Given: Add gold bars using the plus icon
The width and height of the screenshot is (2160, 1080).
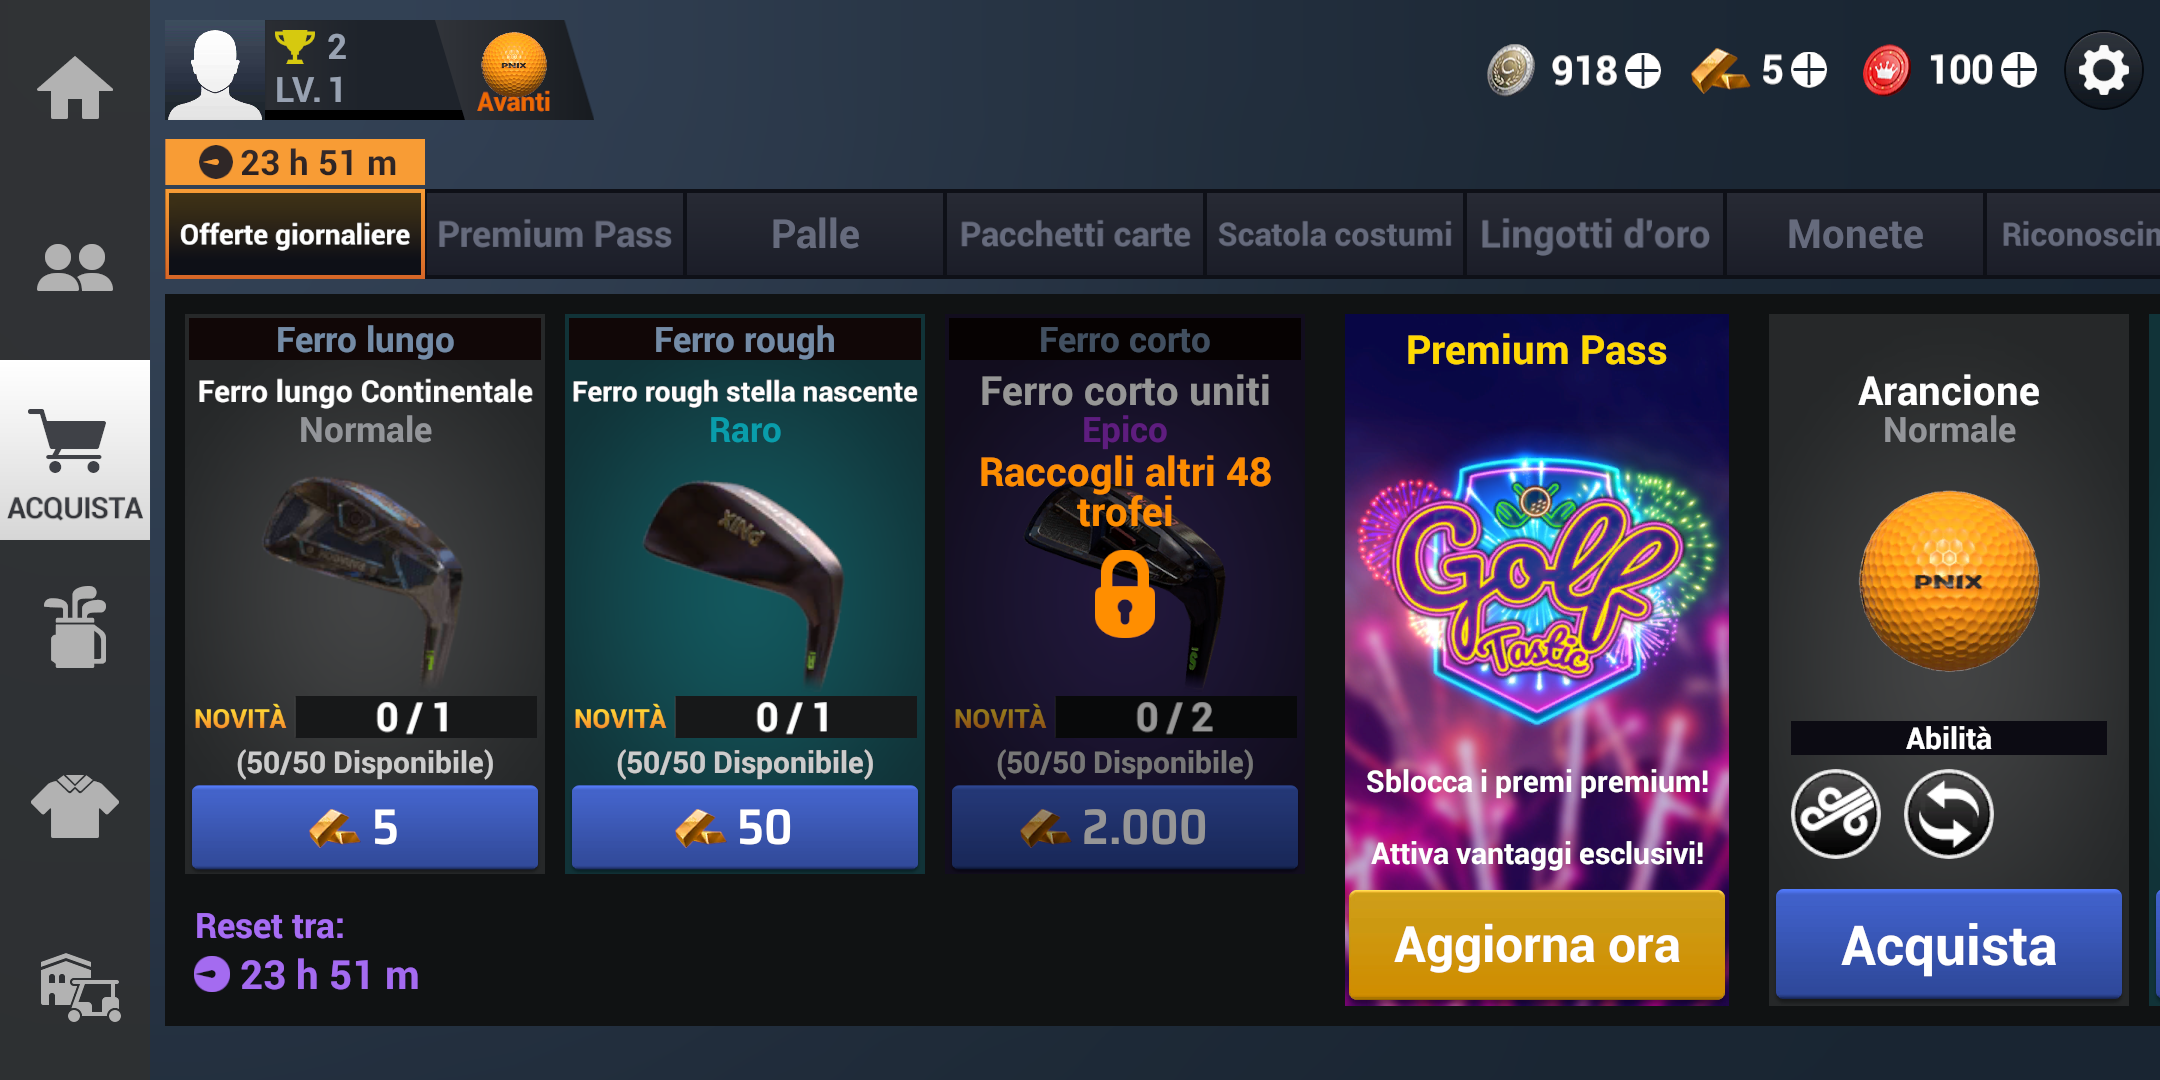Looking at the screenshot, I should pyautogui.click(x=1808, y=70).
